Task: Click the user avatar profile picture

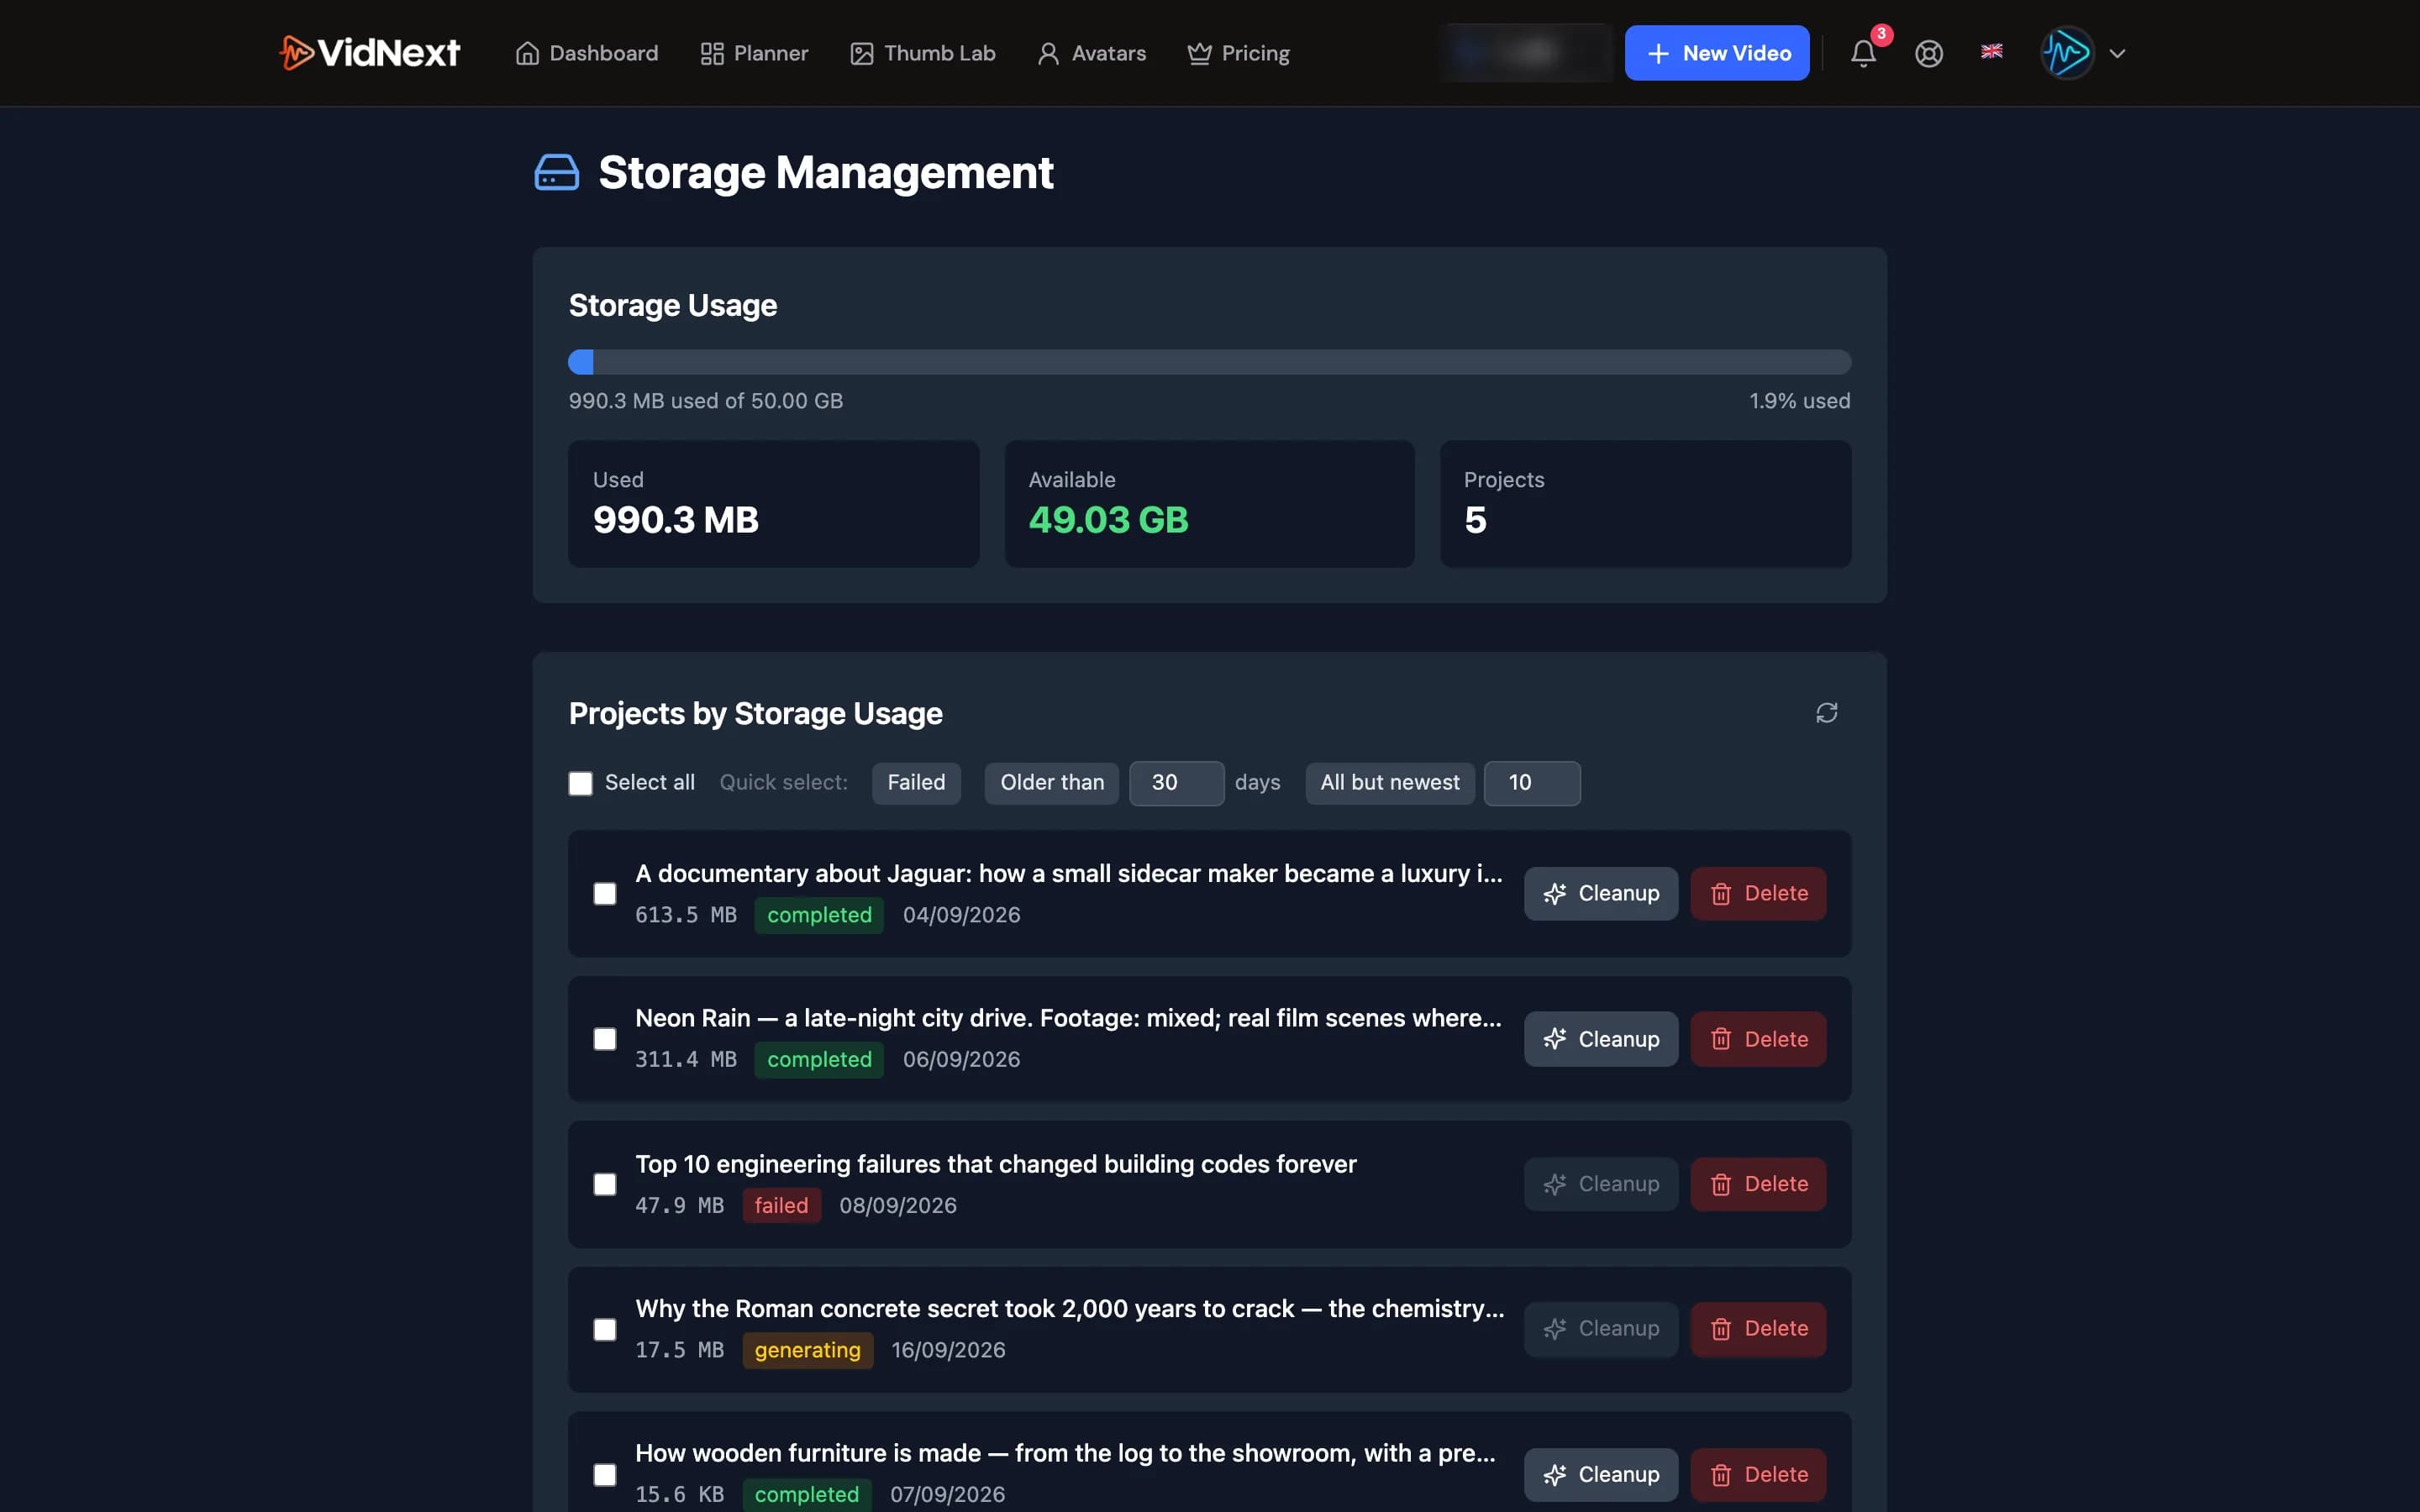Action: [x=2067, y=53]
